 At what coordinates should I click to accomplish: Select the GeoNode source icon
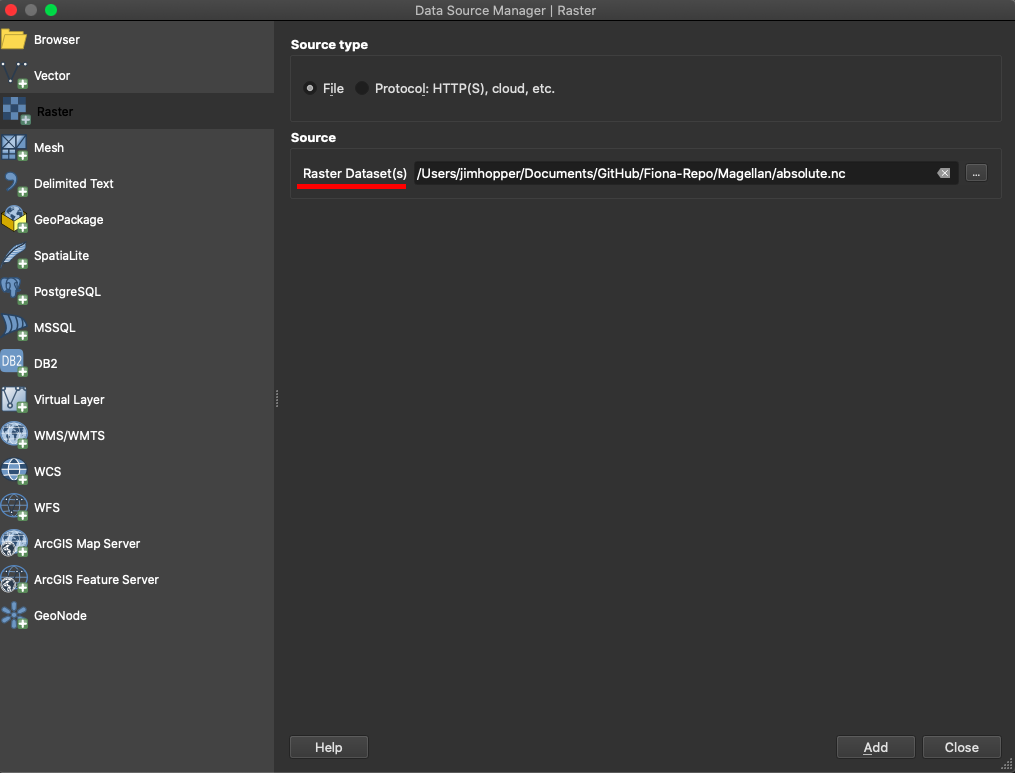[x=15, y=616]
